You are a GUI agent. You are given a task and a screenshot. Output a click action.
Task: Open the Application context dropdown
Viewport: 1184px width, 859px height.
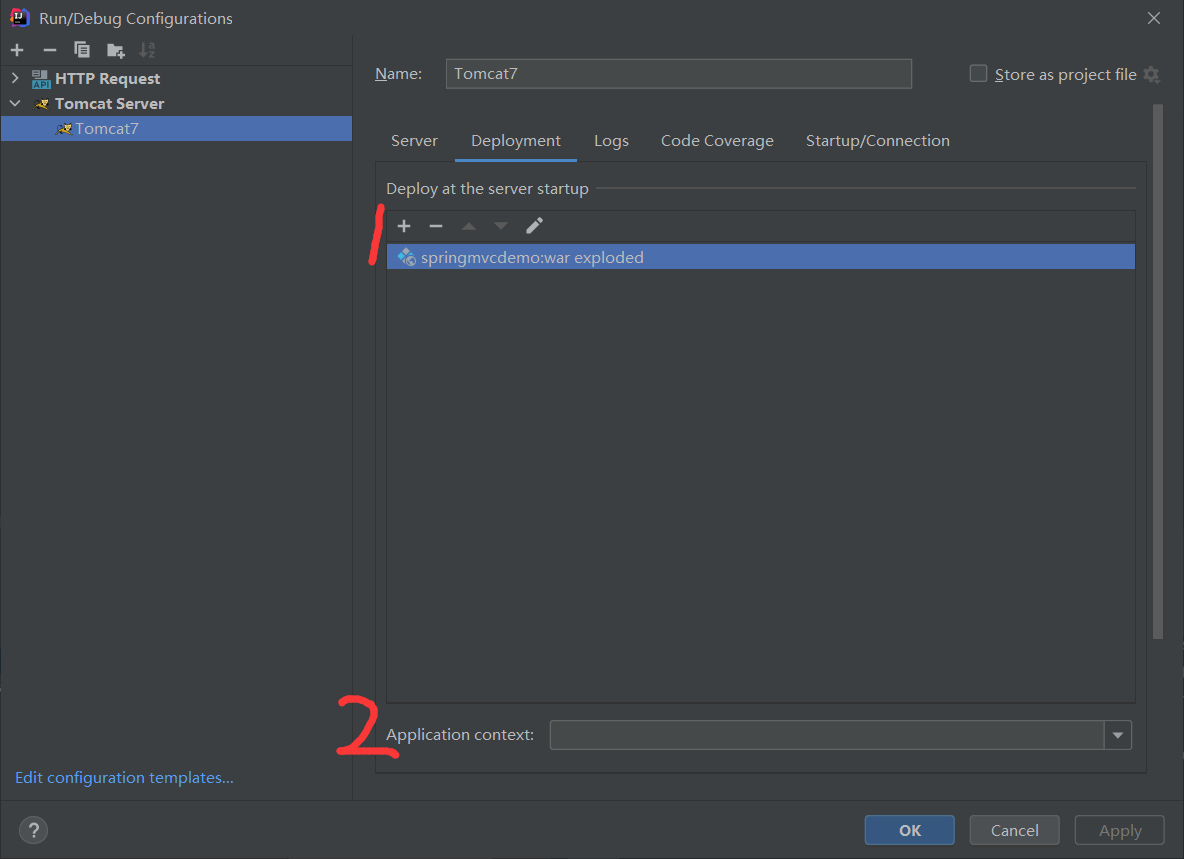(1117, 735)
